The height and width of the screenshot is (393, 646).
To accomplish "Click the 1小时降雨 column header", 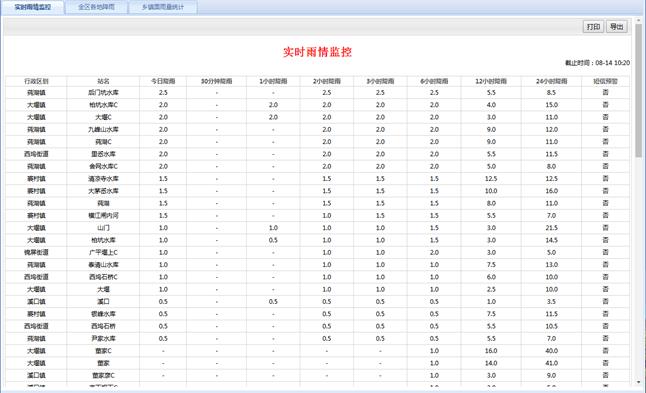I will (x=273, y=81).
